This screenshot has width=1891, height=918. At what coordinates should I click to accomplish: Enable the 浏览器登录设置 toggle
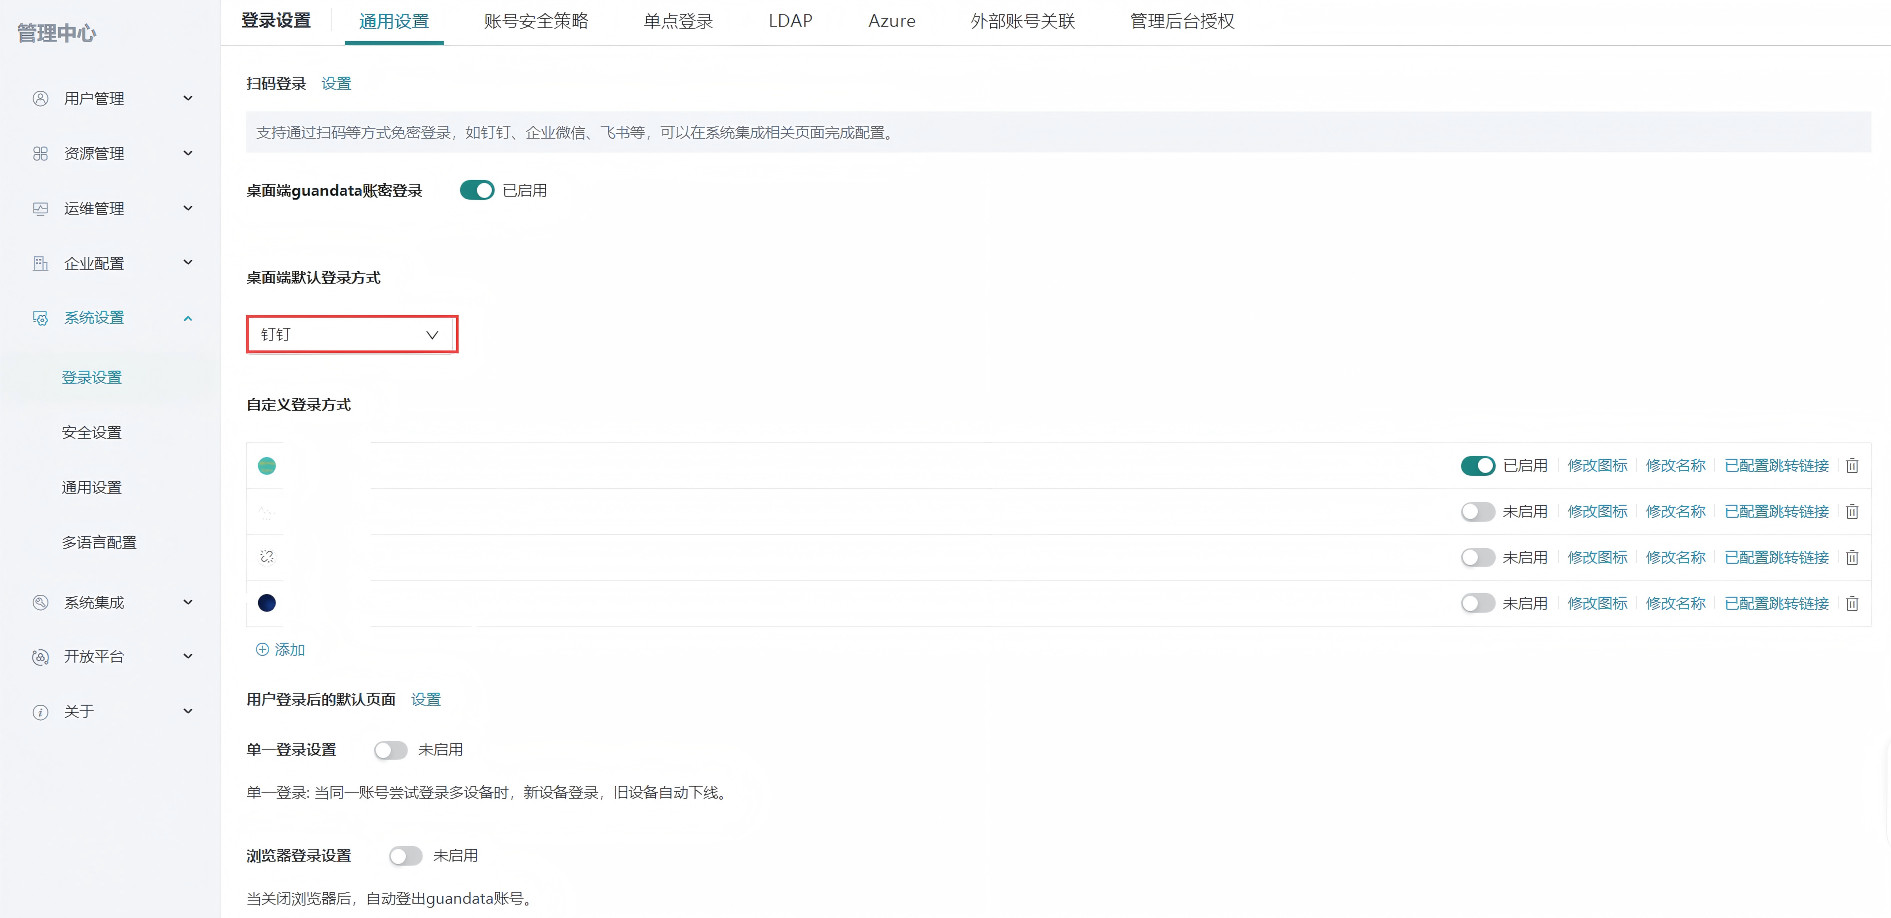click(x=405, y=856)
